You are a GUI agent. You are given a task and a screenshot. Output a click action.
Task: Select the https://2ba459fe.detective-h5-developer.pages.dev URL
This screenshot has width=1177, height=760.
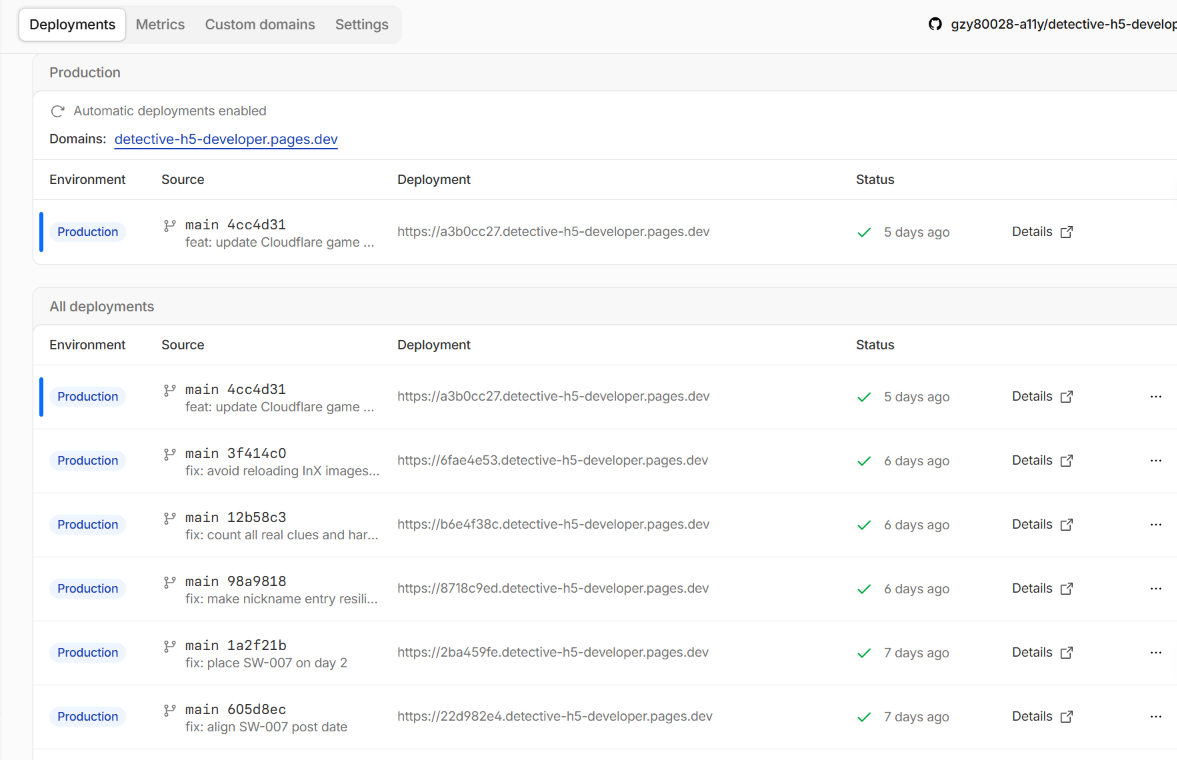(x=553, y=652)
